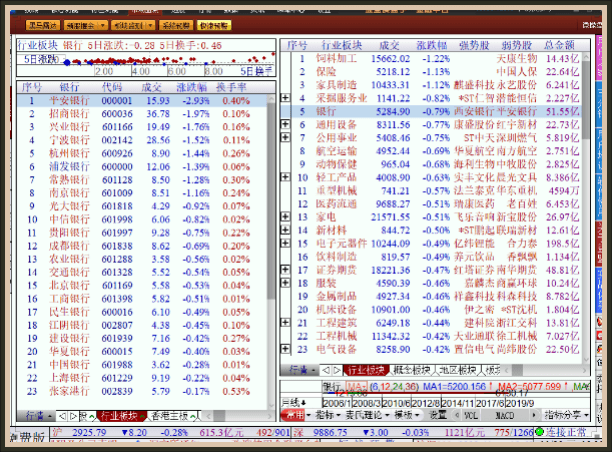Expand the 通用设备 sector row
This screenshot has width=612, height=452.
click(x=285, y=124)
